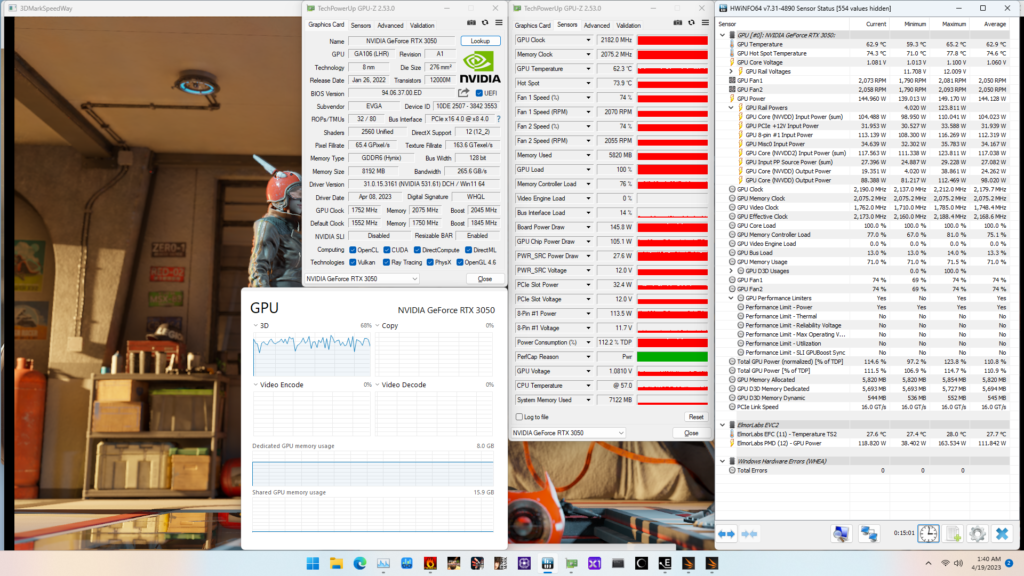Enable Log to file checkbox
This screenshot has height=576, width=1024.
519,417
